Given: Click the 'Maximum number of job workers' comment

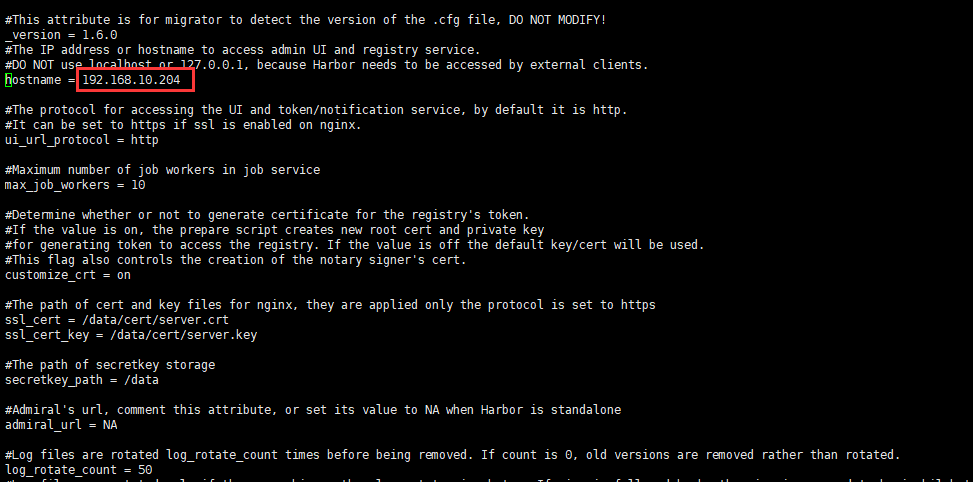Looking at the screenshot, I should click(163, 170).
